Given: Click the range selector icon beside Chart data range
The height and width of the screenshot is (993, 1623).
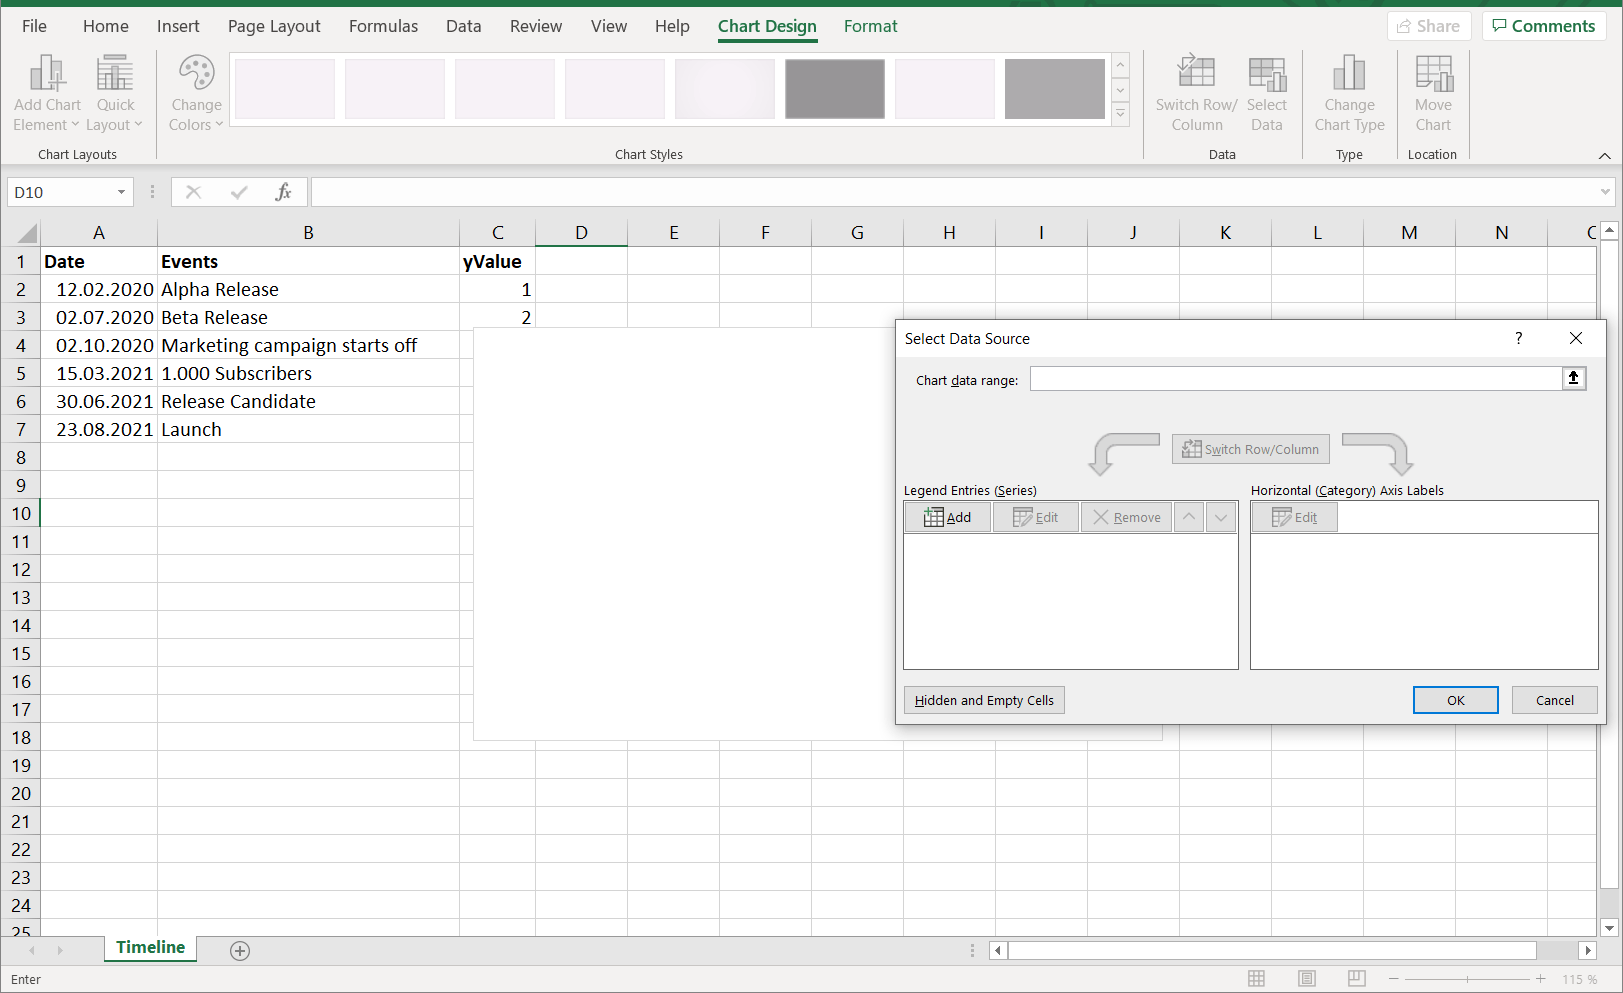Looking at the screenshot, I should coord(1574,378).
